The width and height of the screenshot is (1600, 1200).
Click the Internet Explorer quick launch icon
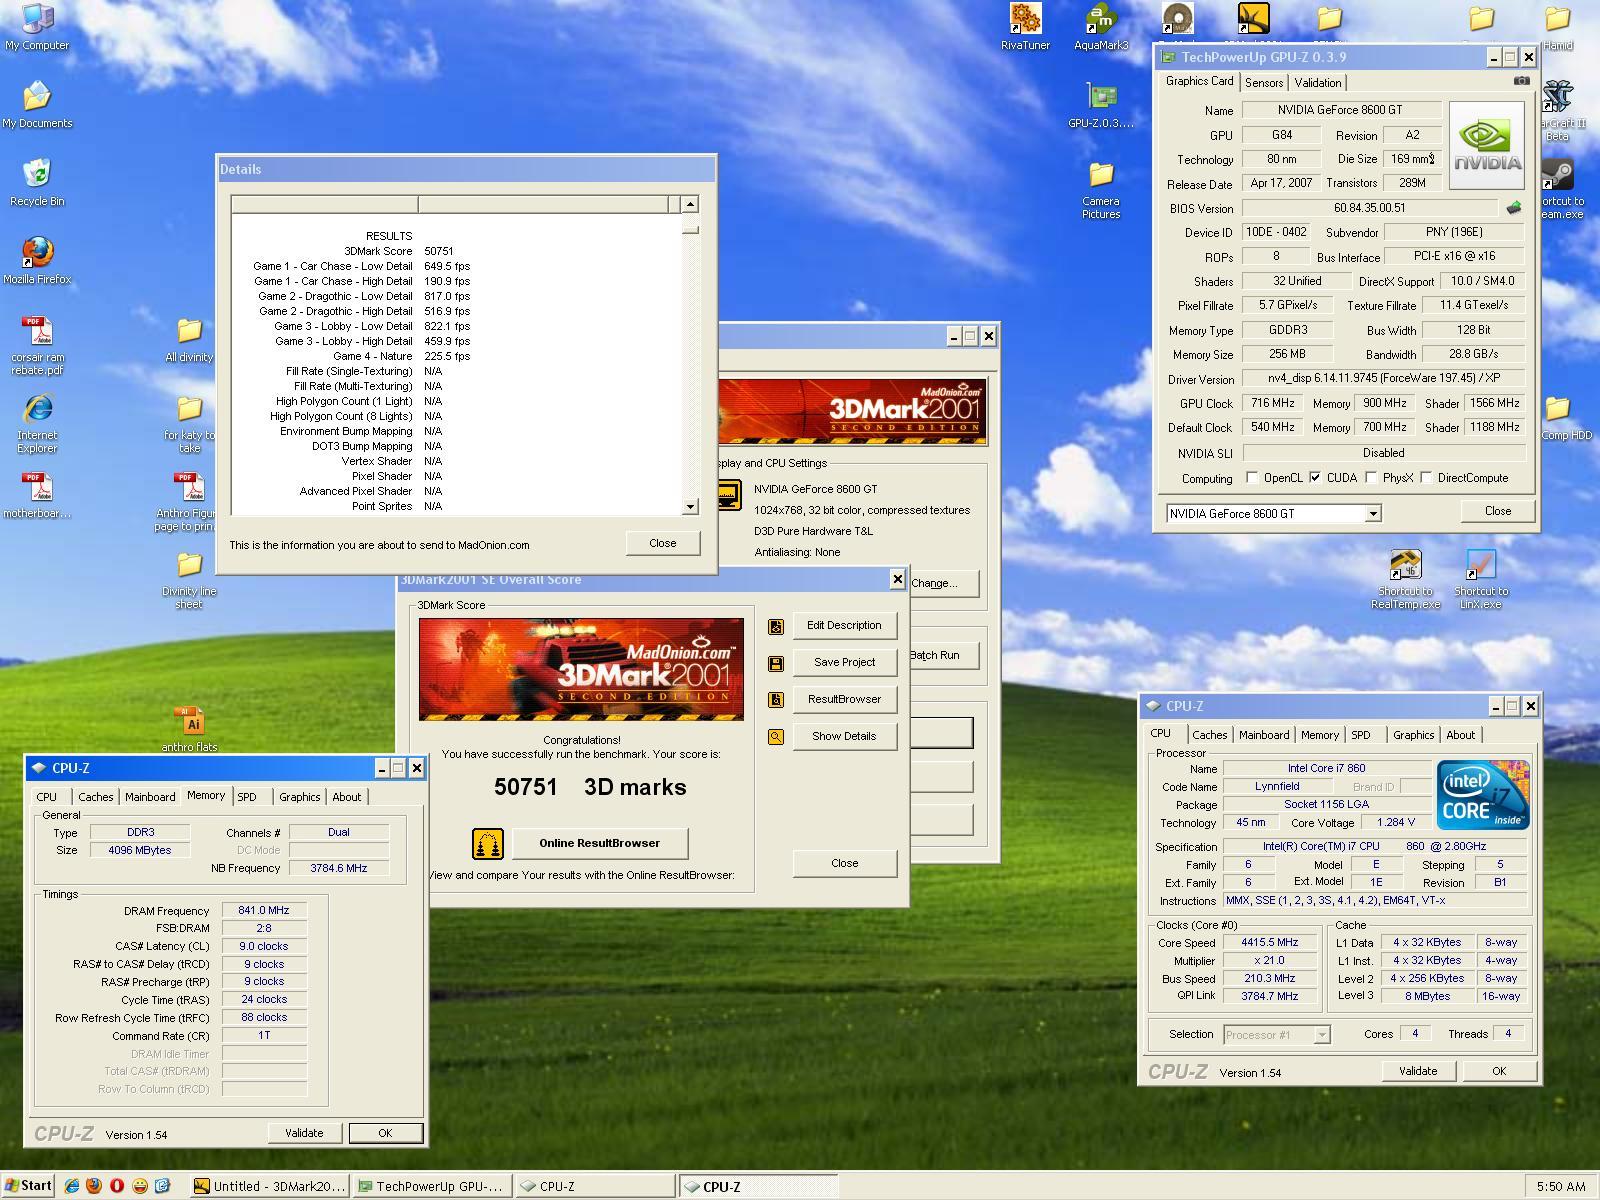point(71,1186)
